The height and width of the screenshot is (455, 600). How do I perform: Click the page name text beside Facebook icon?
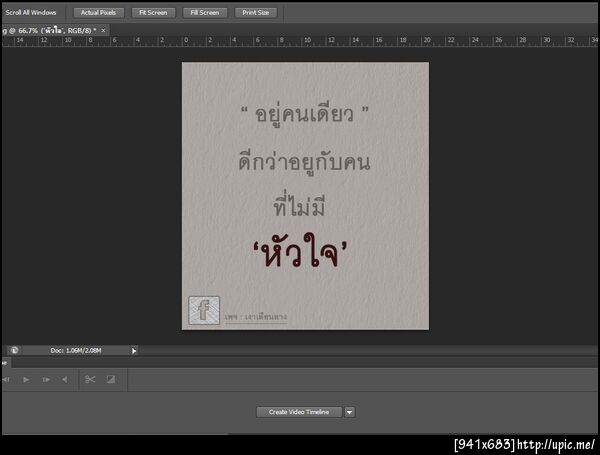tap(256, 317)
